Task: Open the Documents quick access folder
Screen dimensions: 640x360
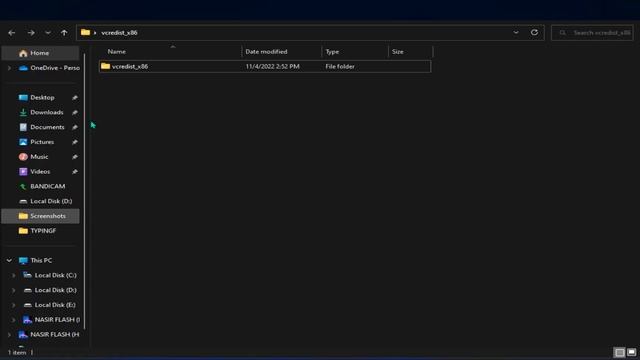Action: (x=42, y=127)
